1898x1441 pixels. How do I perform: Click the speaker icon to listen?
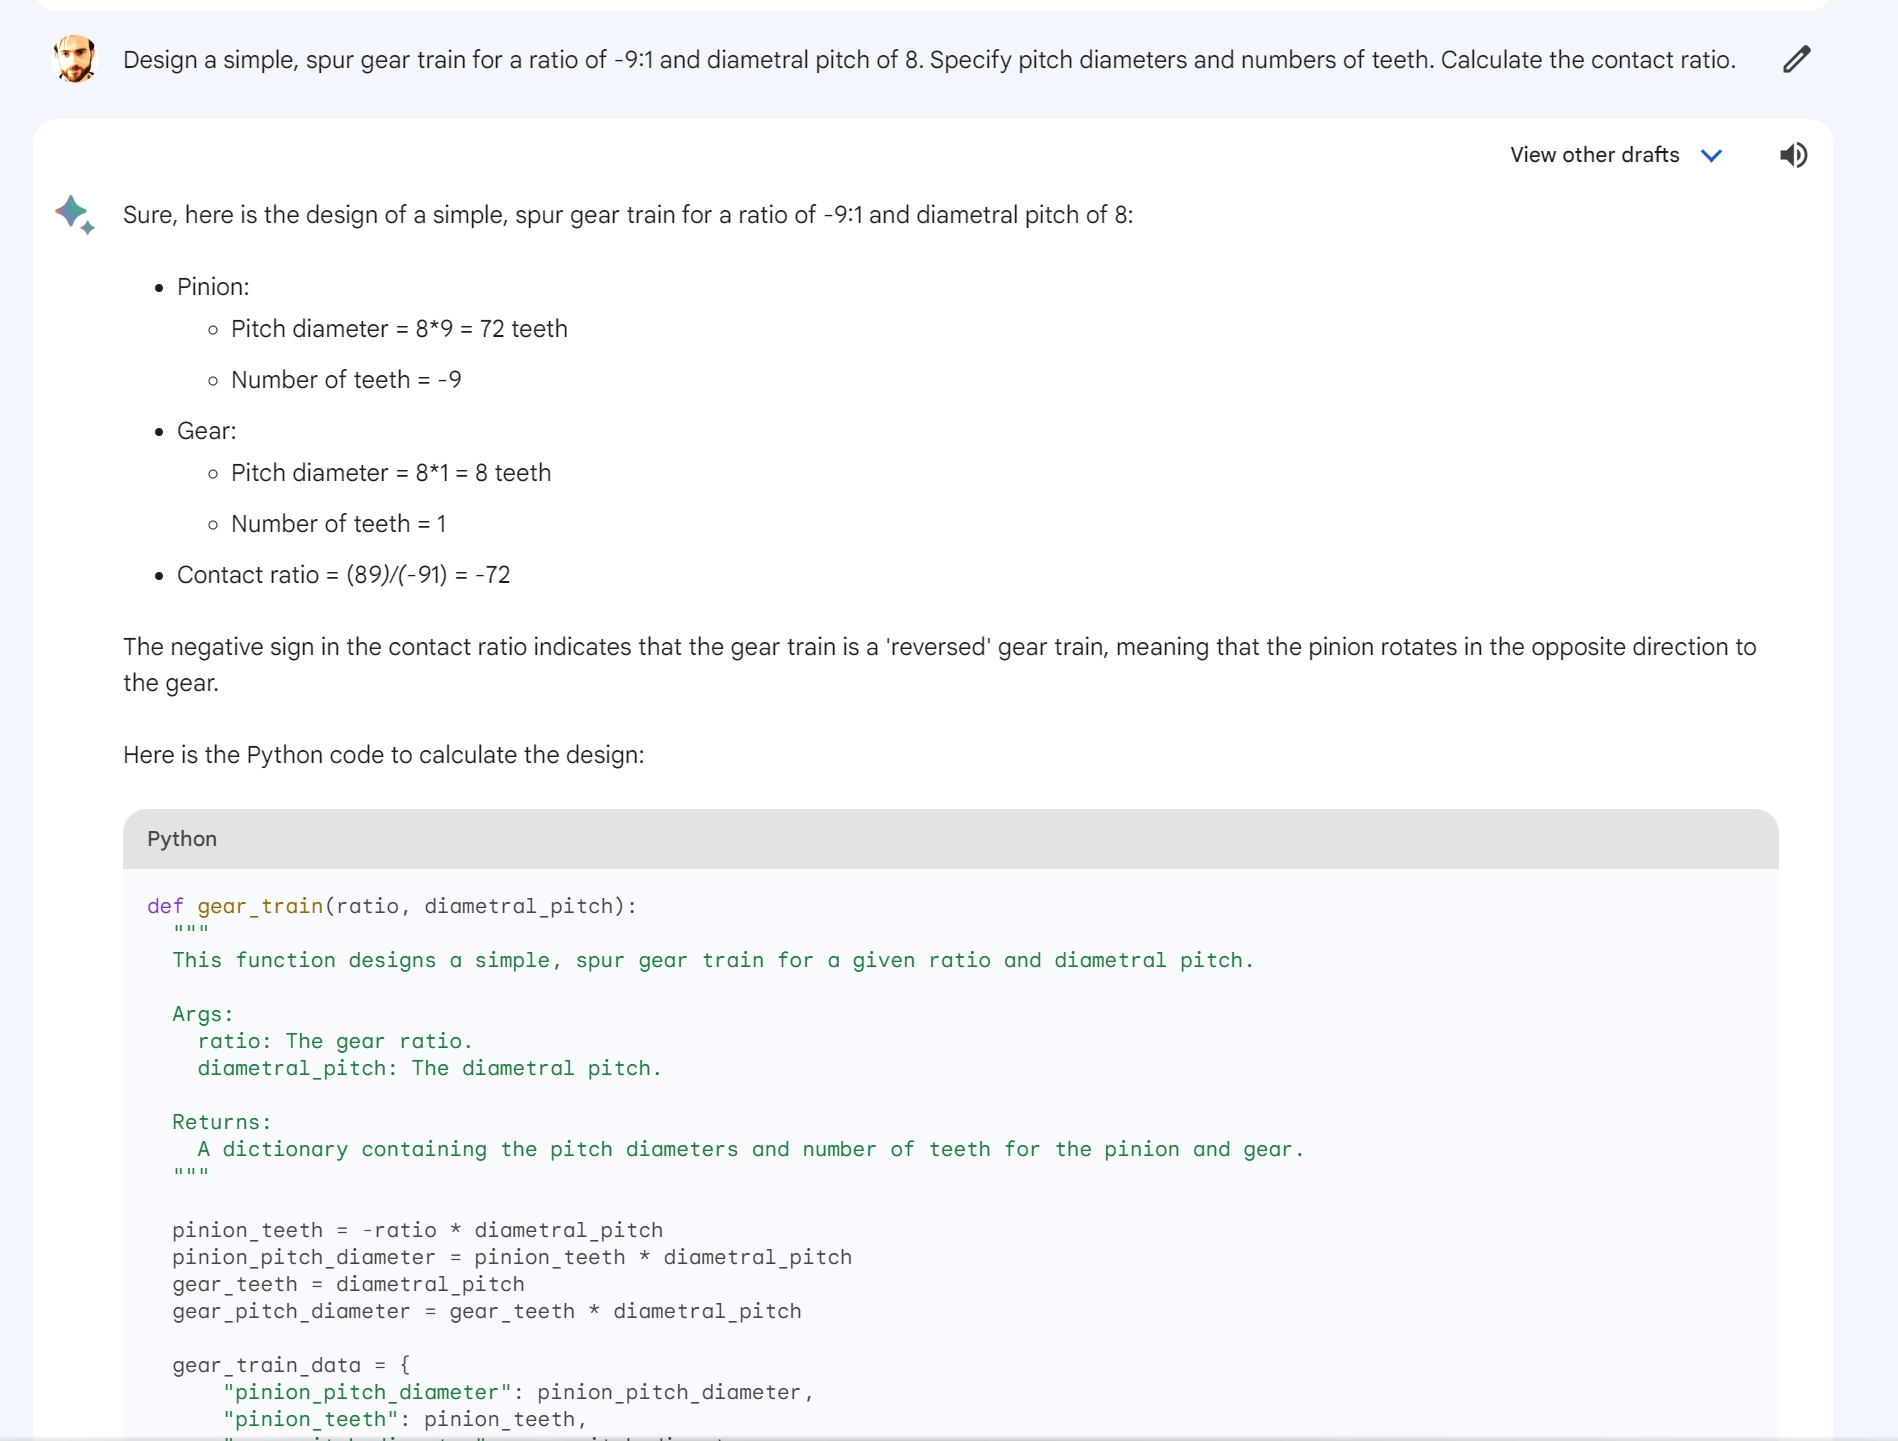coord(1793,155)
